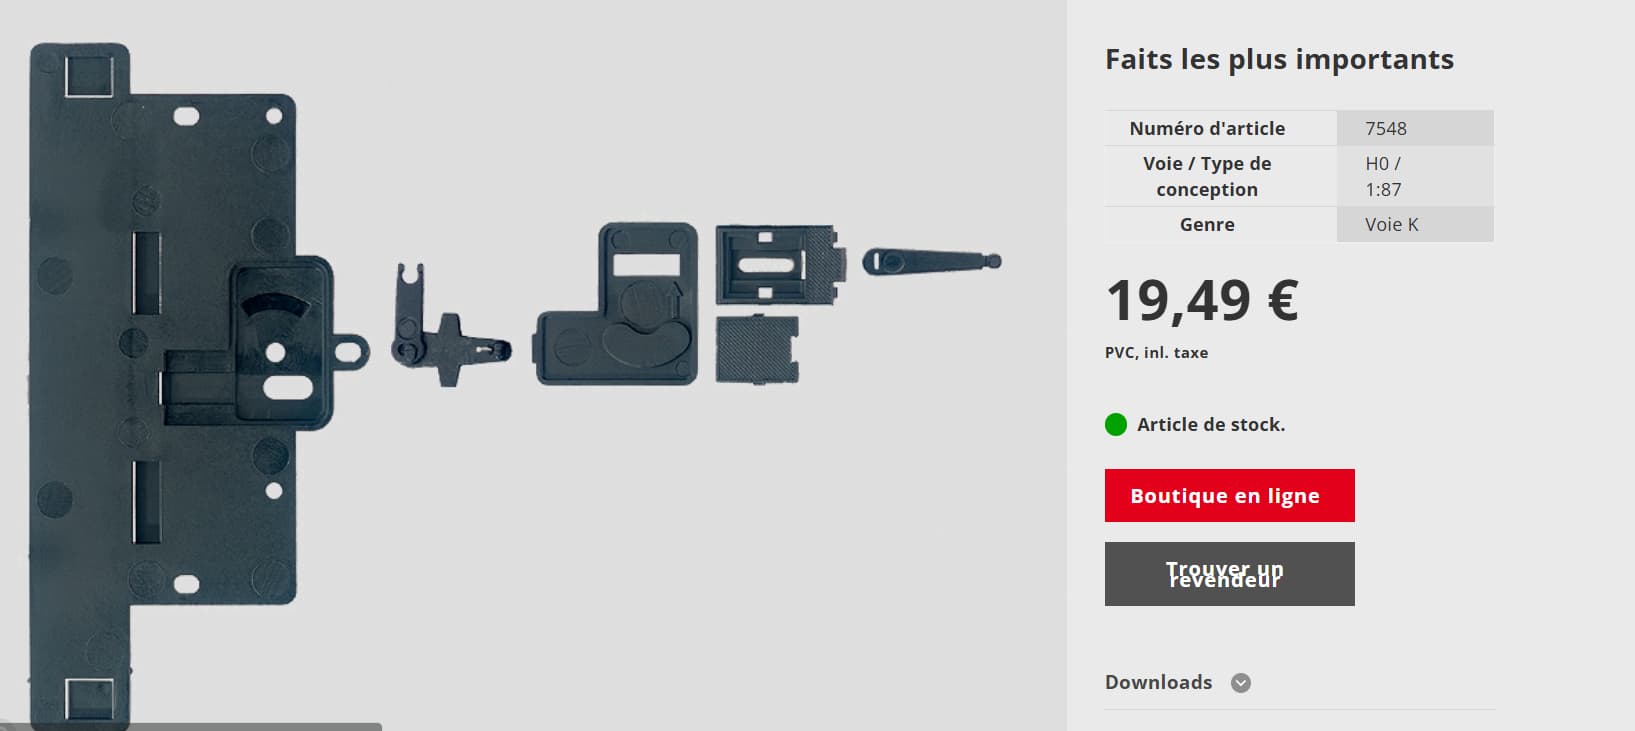Expand the Downloads chevron icon
The width and height of the screenshot is (1635, 731).
point(1240,683)
